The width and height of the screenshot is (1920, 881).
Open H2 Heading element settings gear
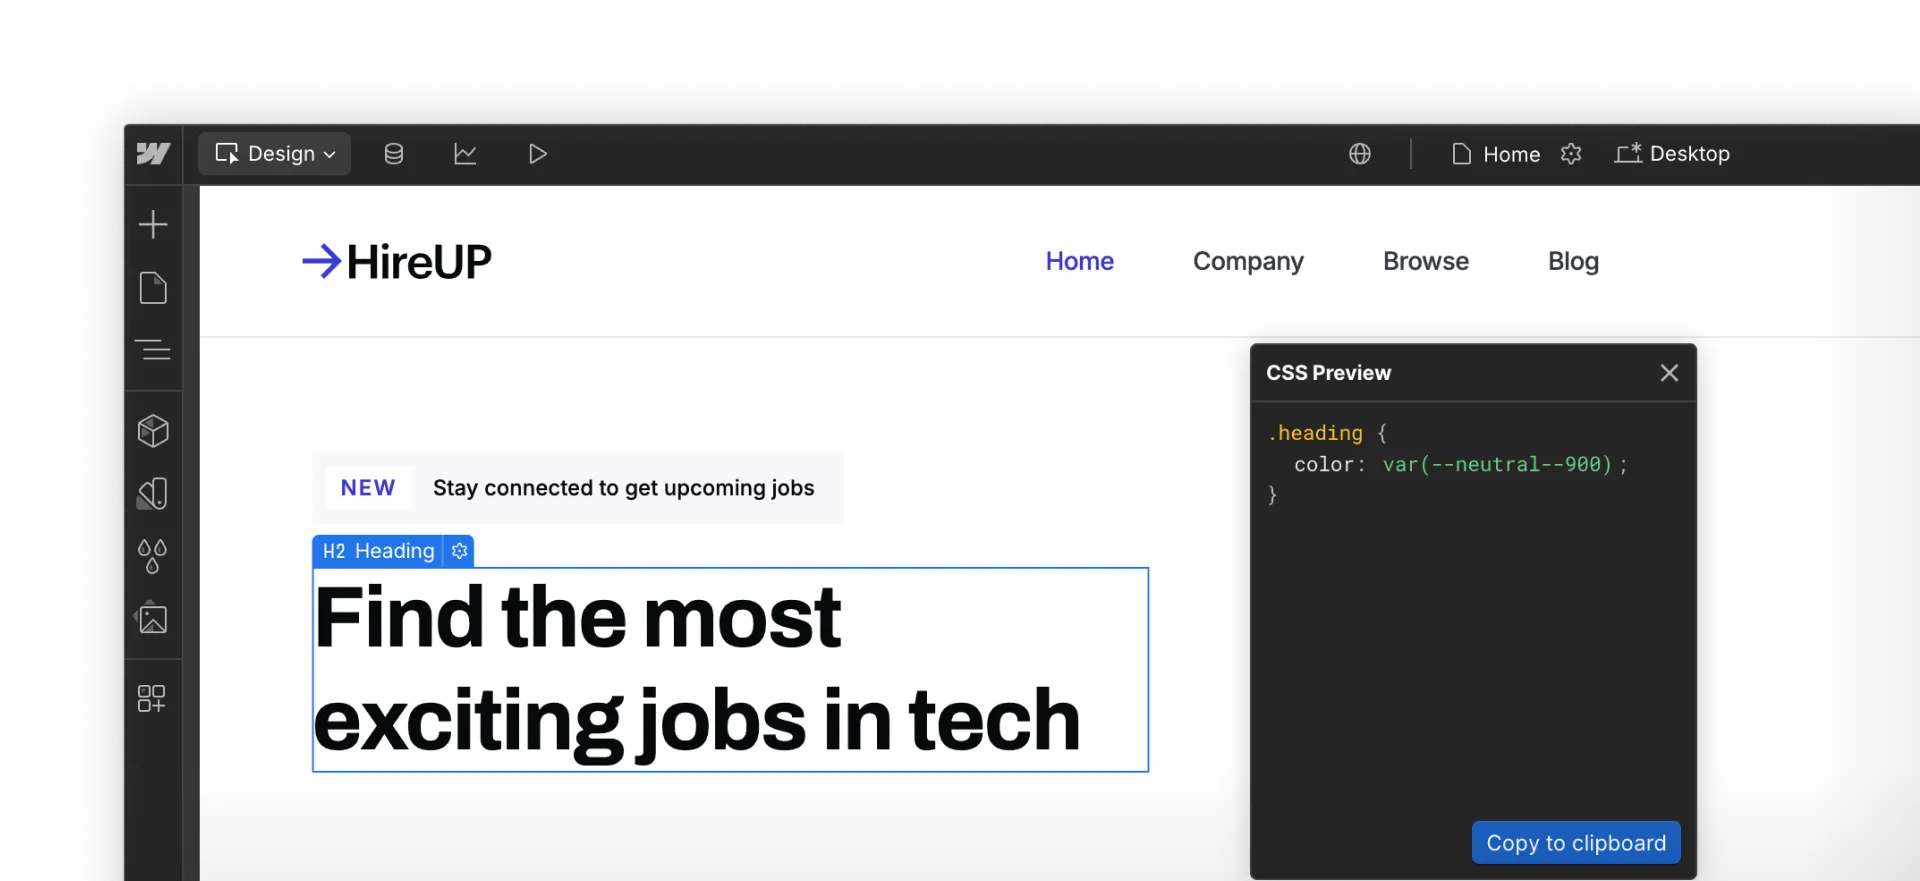pos(460,551)
